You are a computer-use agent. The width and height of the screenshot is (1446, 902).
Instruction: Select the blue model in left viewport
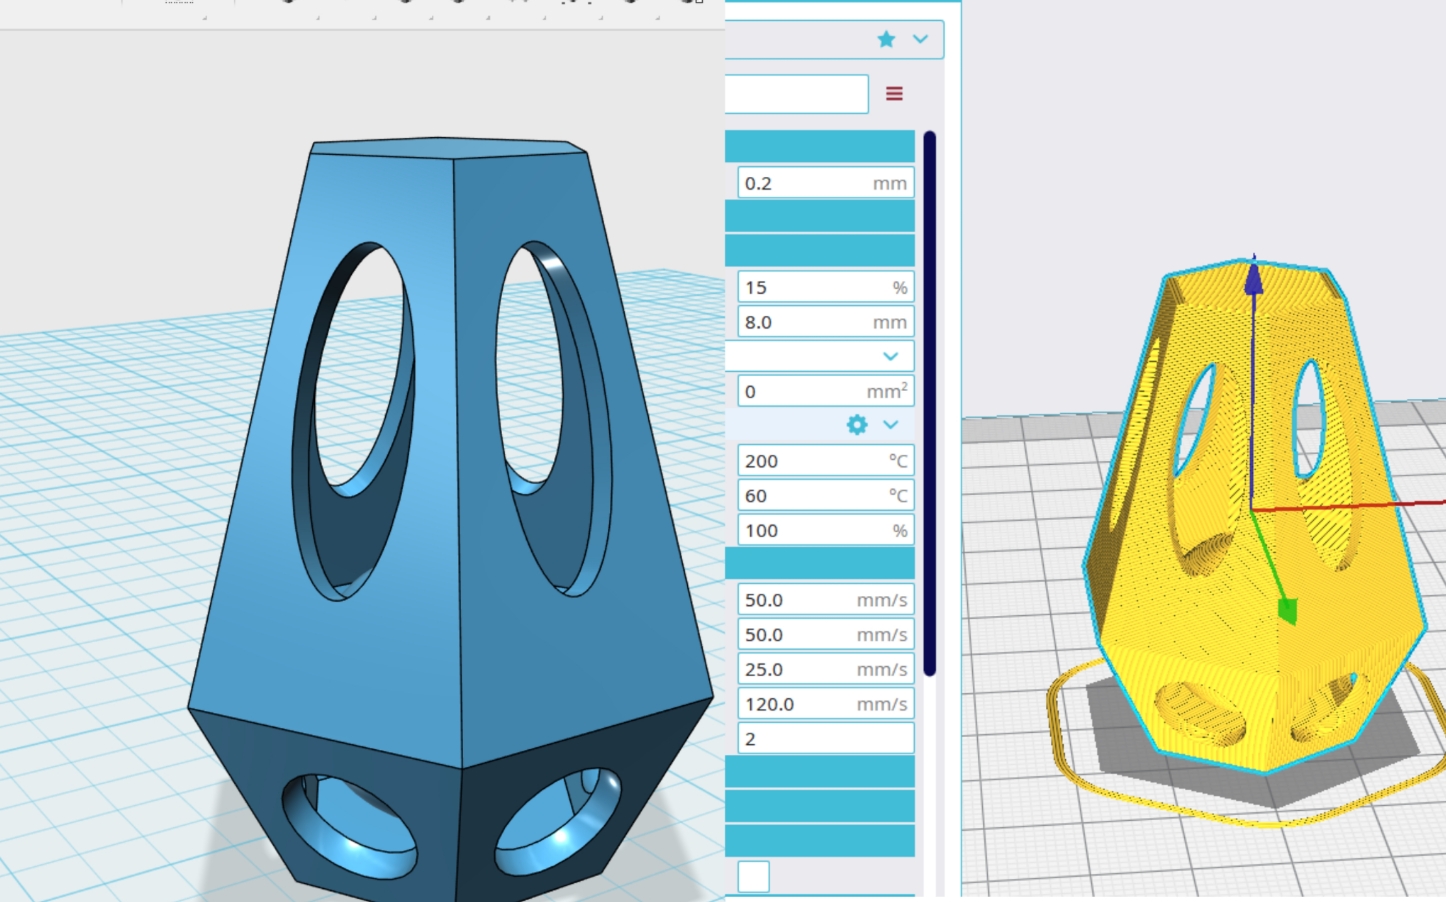coord(450,520)
